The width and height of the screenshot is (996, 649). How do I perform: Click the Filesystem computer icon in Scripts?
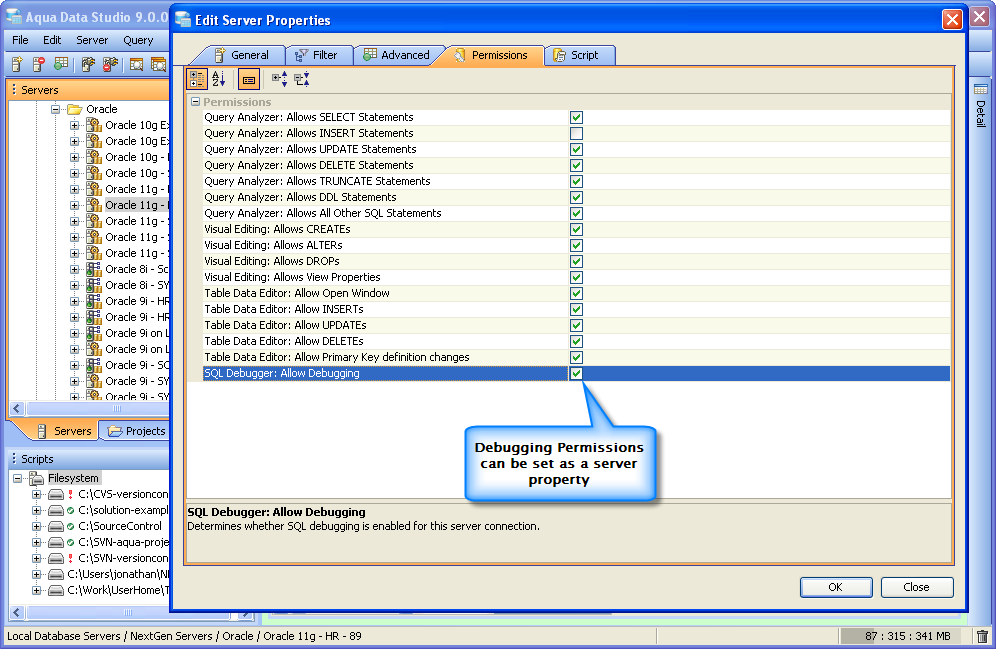coord(37,478)
